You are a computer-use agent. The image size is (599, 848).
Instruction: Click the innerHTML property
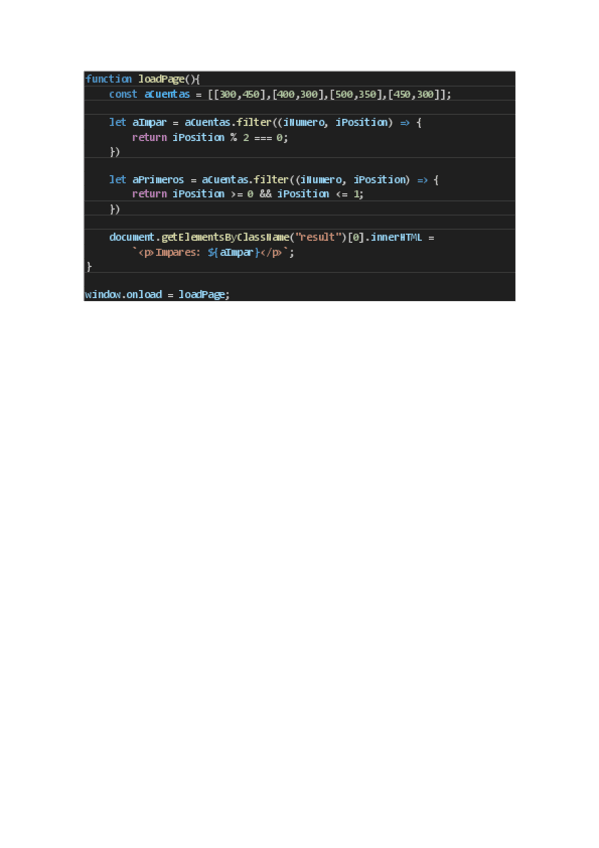pyautogui.click(x=396, y=237)
